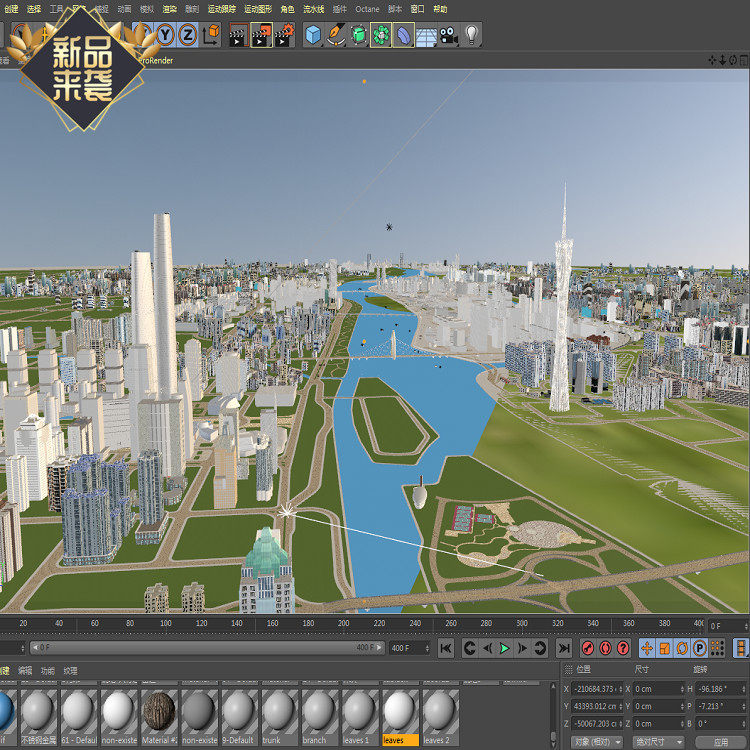750x750 pixels.
Task: Toggle automatic keyframing button
Action: [606, 649]
